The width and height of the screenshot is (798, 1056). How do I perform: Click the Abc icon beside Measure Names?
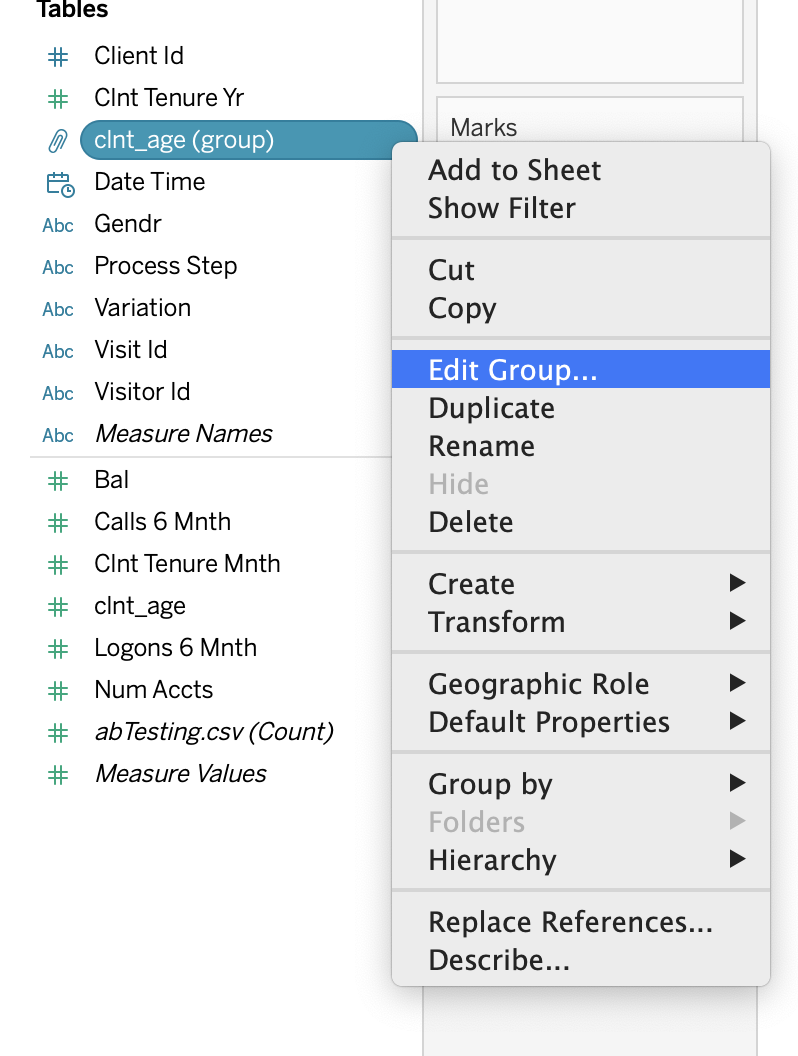58,435
